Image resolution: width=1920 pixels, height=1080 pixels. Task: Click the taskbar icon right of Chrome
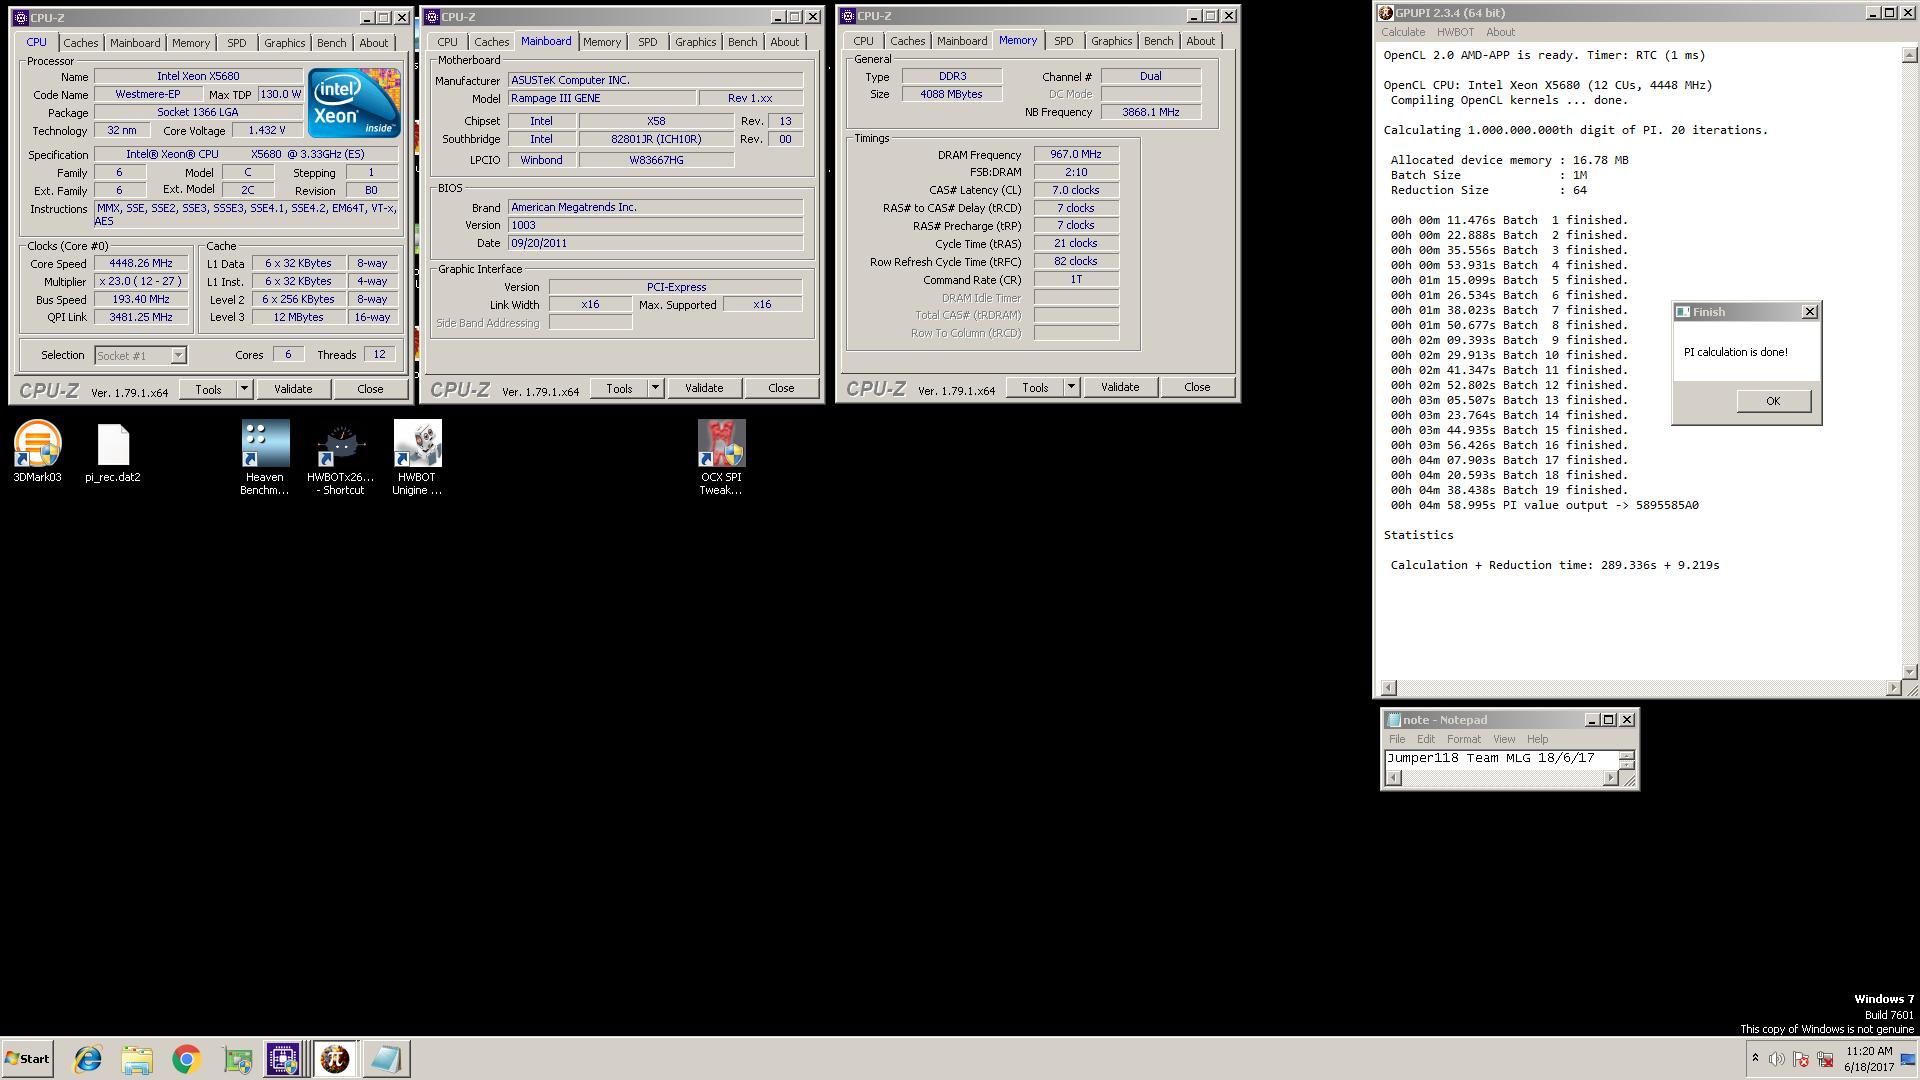click(x=237, y=1059)
